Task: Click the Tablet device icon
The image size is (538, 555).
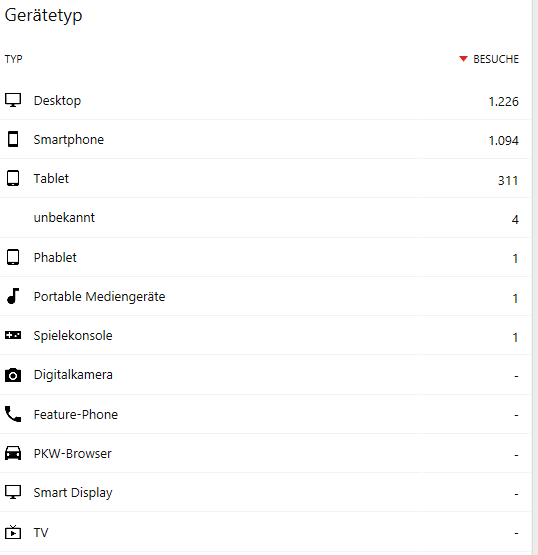Action: [13, 178]
